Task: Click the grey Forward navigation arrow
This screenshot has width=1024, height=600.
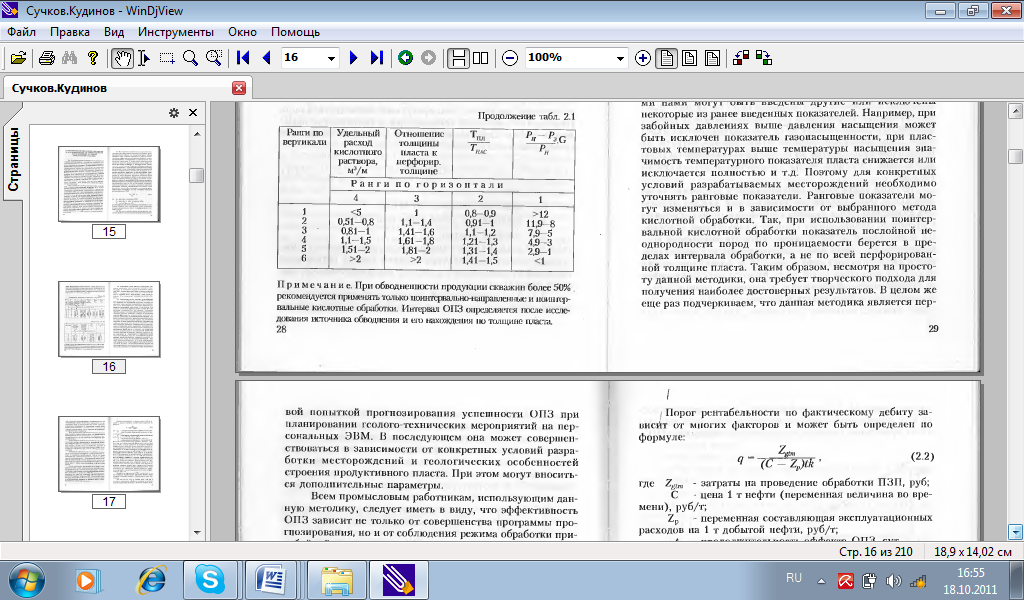Action: [428, 58]
